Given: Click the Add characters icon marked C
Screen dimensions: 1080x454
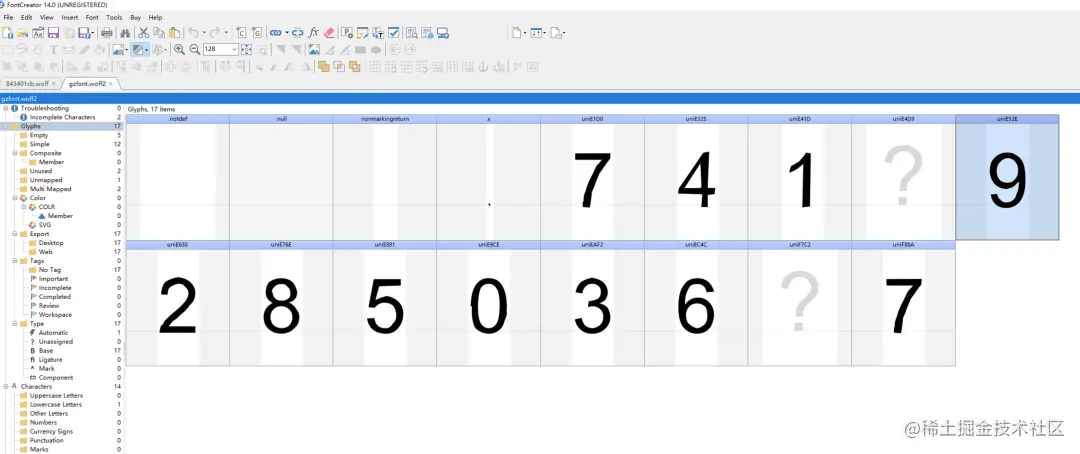Looking at the screenshot, I should (x=241, y=32).
